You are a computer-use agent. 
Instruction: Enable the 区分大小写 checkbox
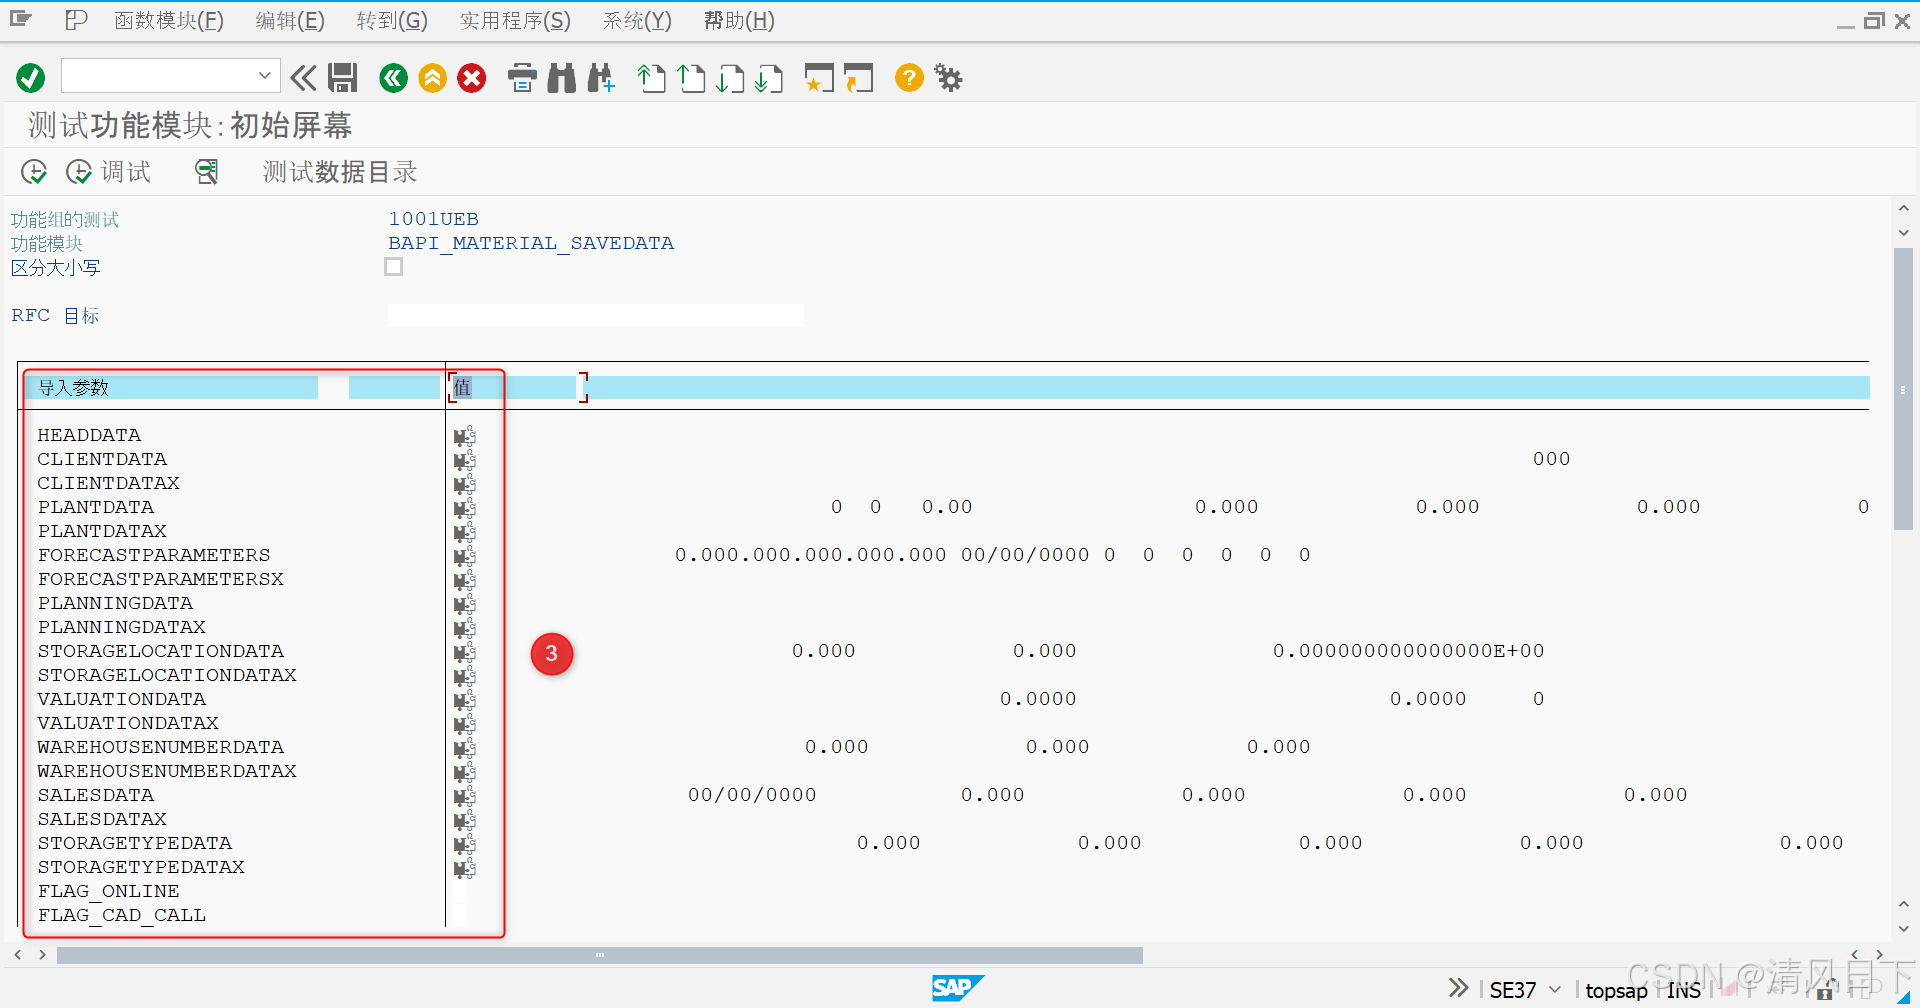click(393, 266)
